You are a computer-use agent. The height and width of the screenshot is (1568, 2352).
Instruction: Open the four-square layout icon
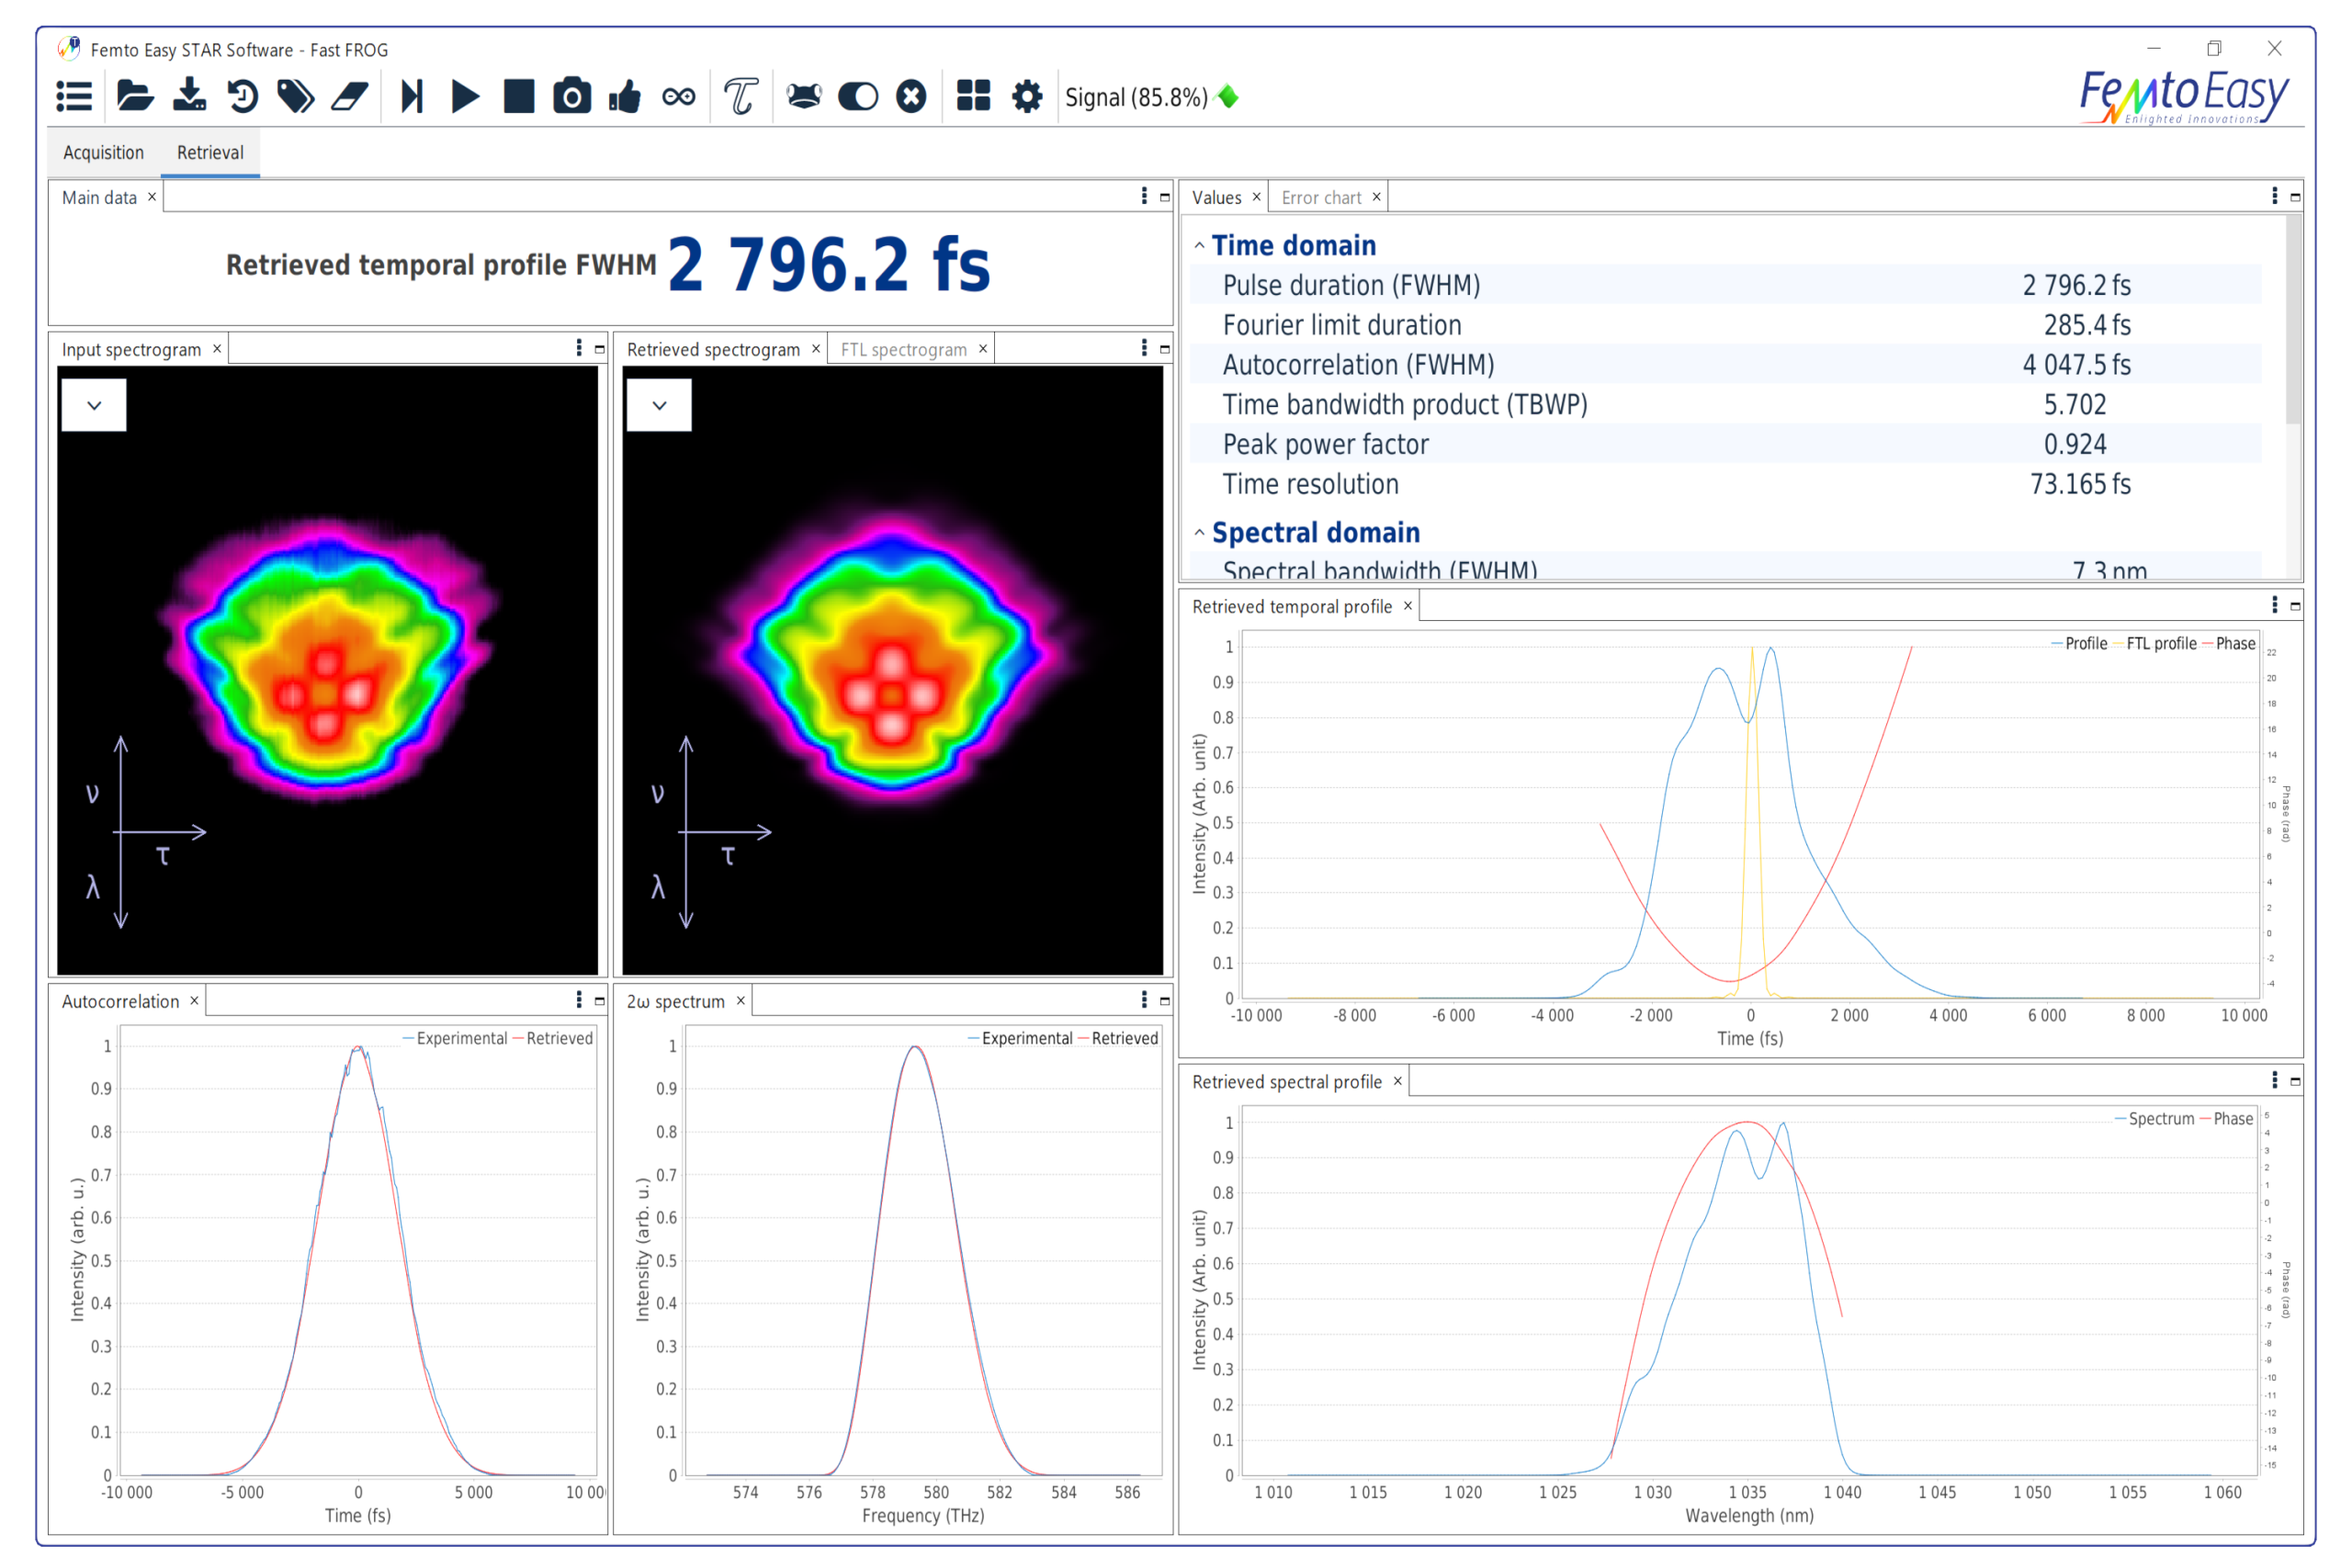click(973, 97)
